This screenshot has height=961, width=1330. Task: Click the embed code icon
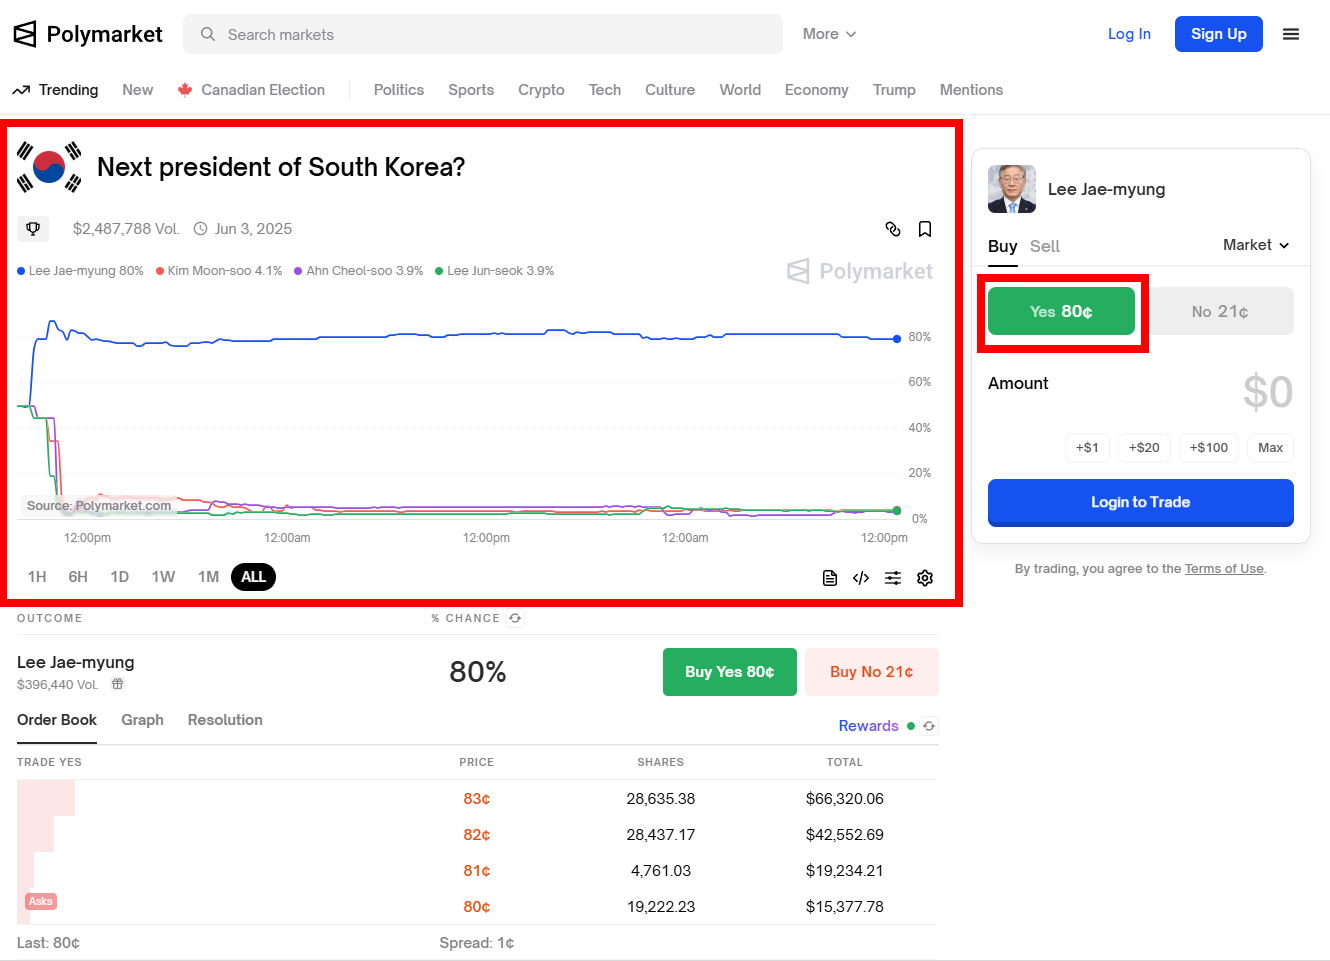(861, 578)
